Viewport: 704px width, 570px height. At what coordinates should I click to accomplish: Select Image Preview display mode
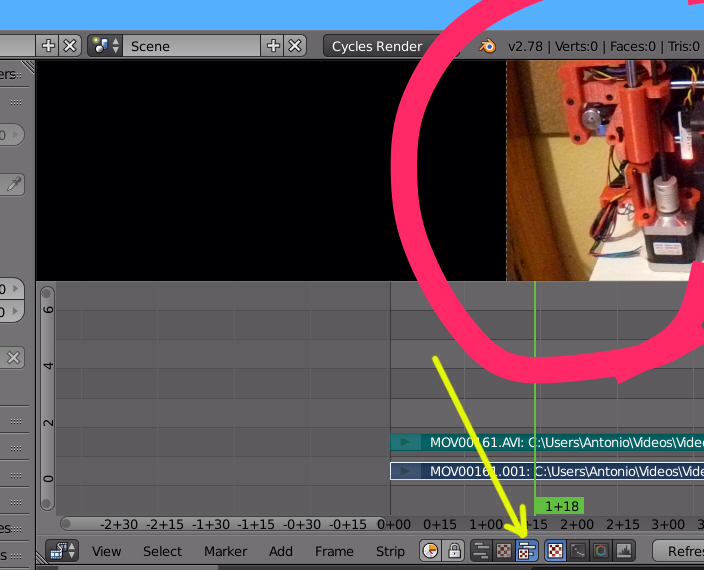[555, 551]
